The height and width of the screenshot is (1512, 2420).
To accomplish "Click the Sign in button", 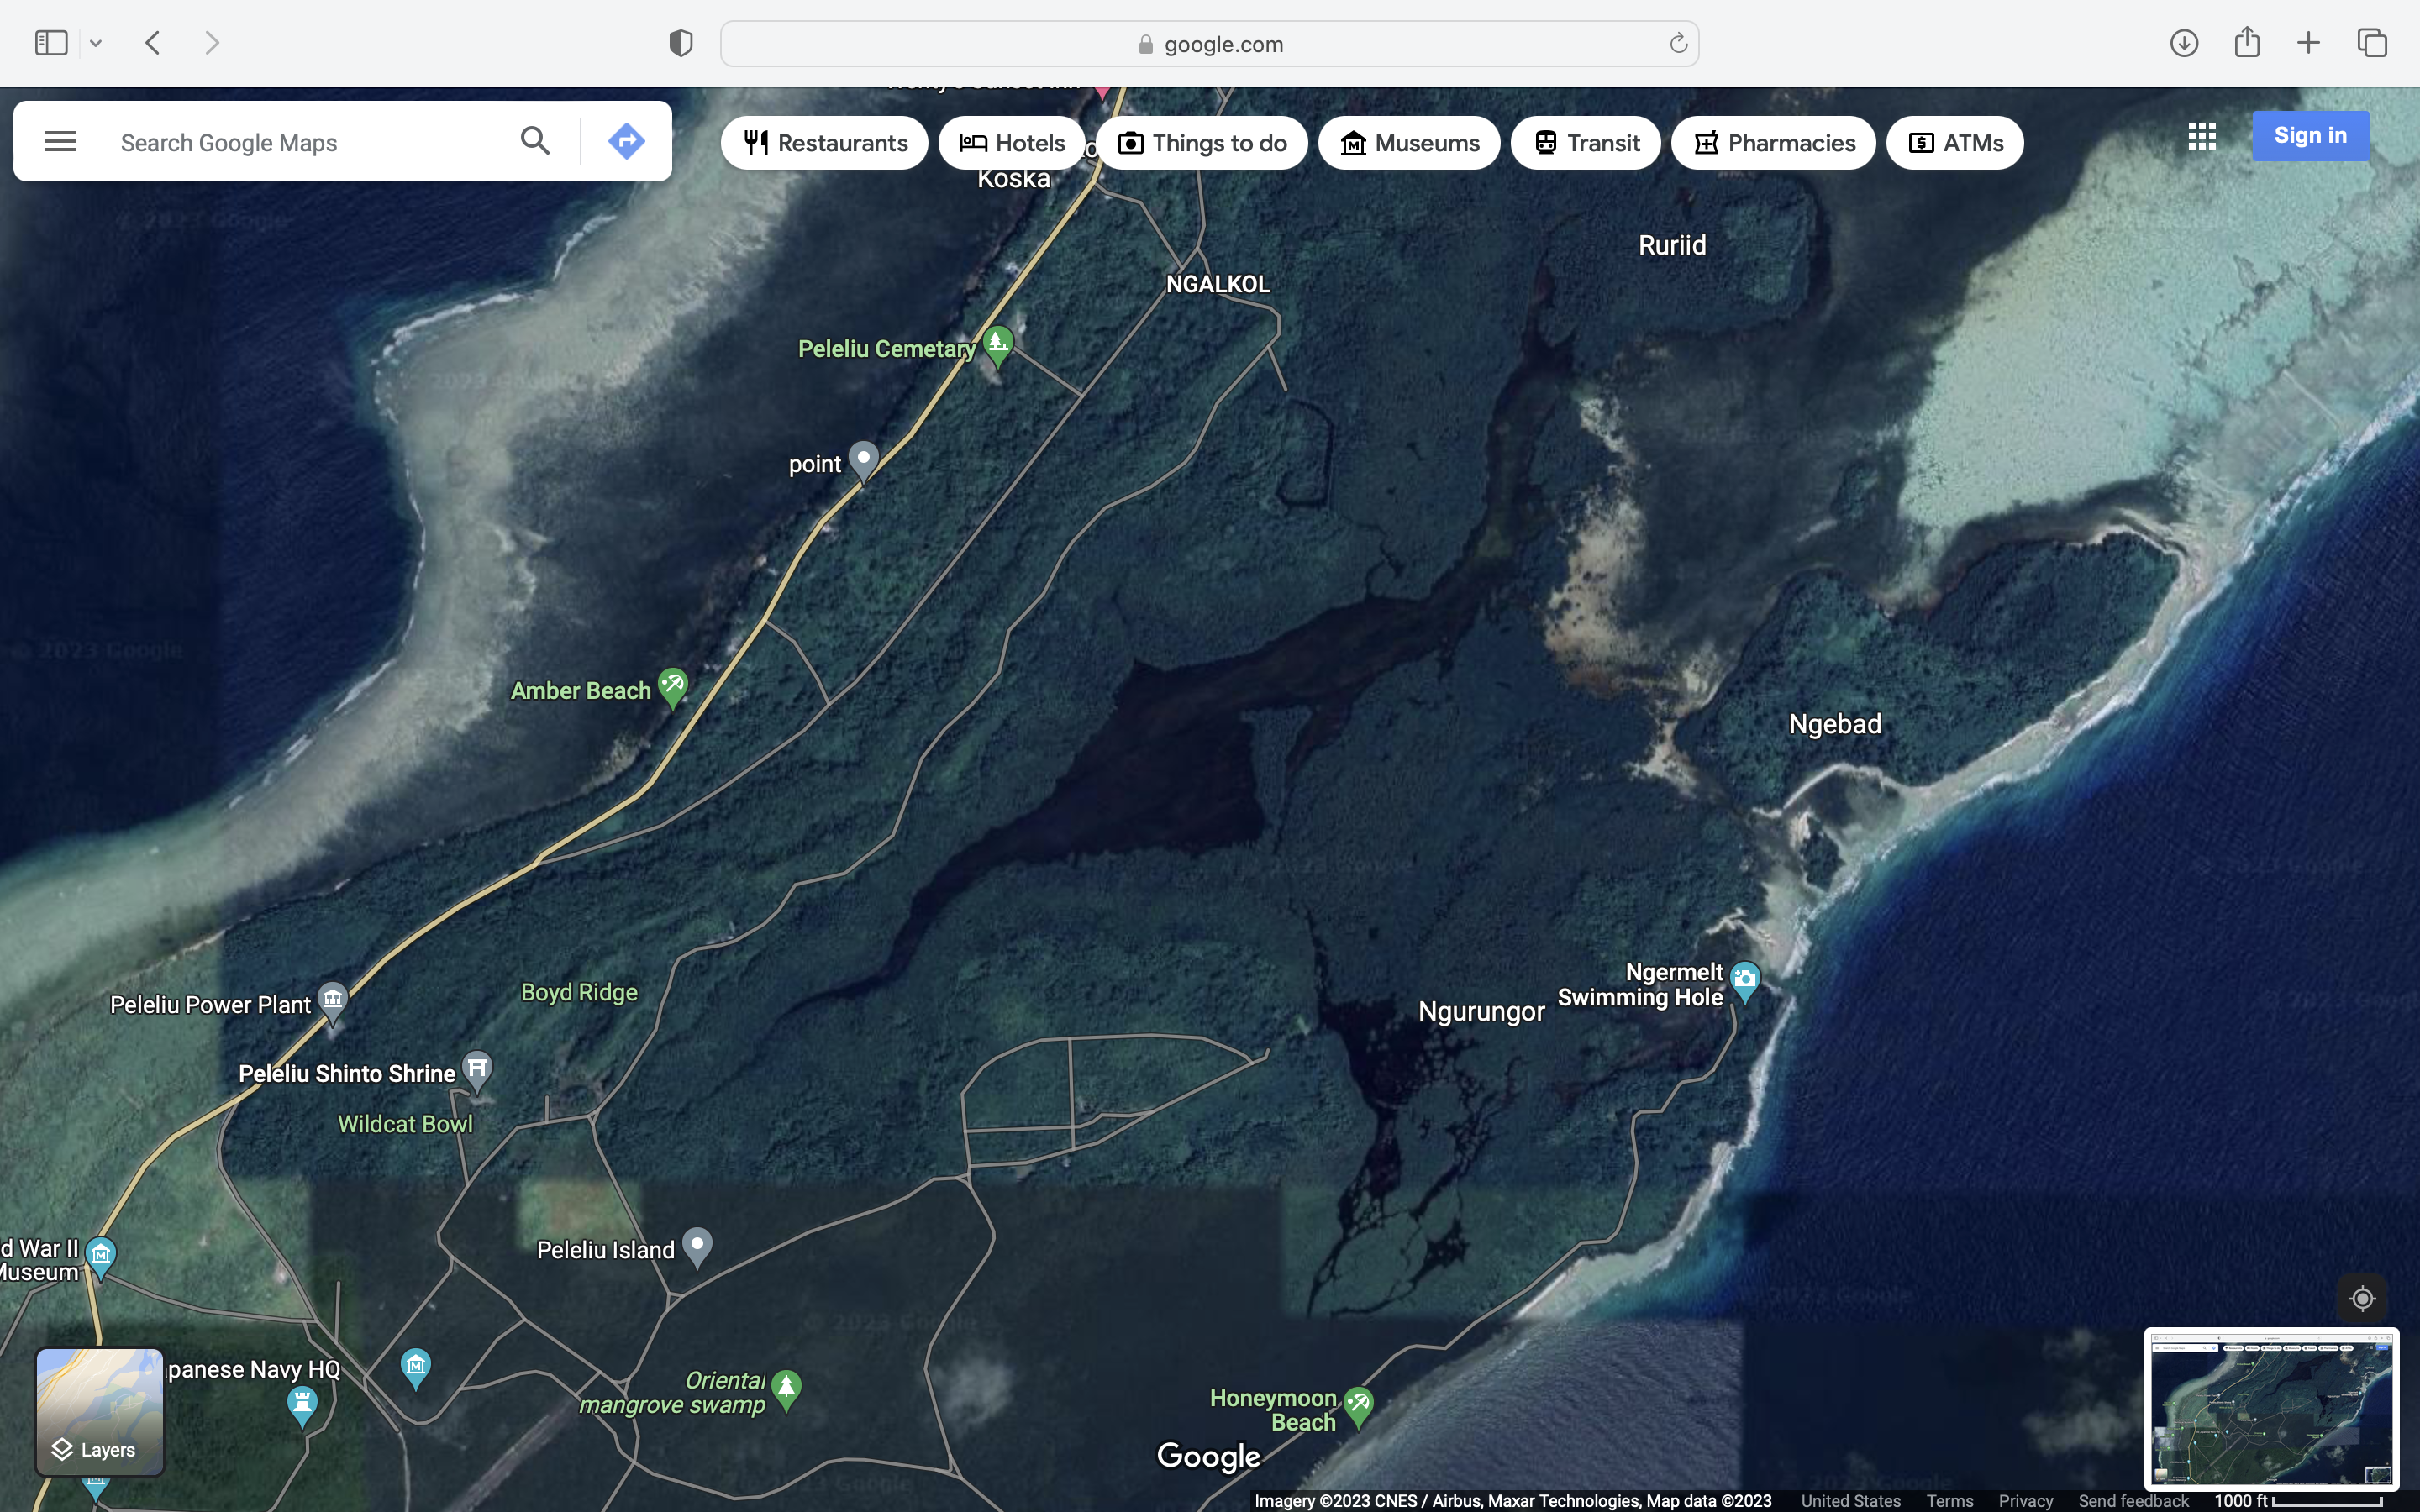I will point(2309,136).
